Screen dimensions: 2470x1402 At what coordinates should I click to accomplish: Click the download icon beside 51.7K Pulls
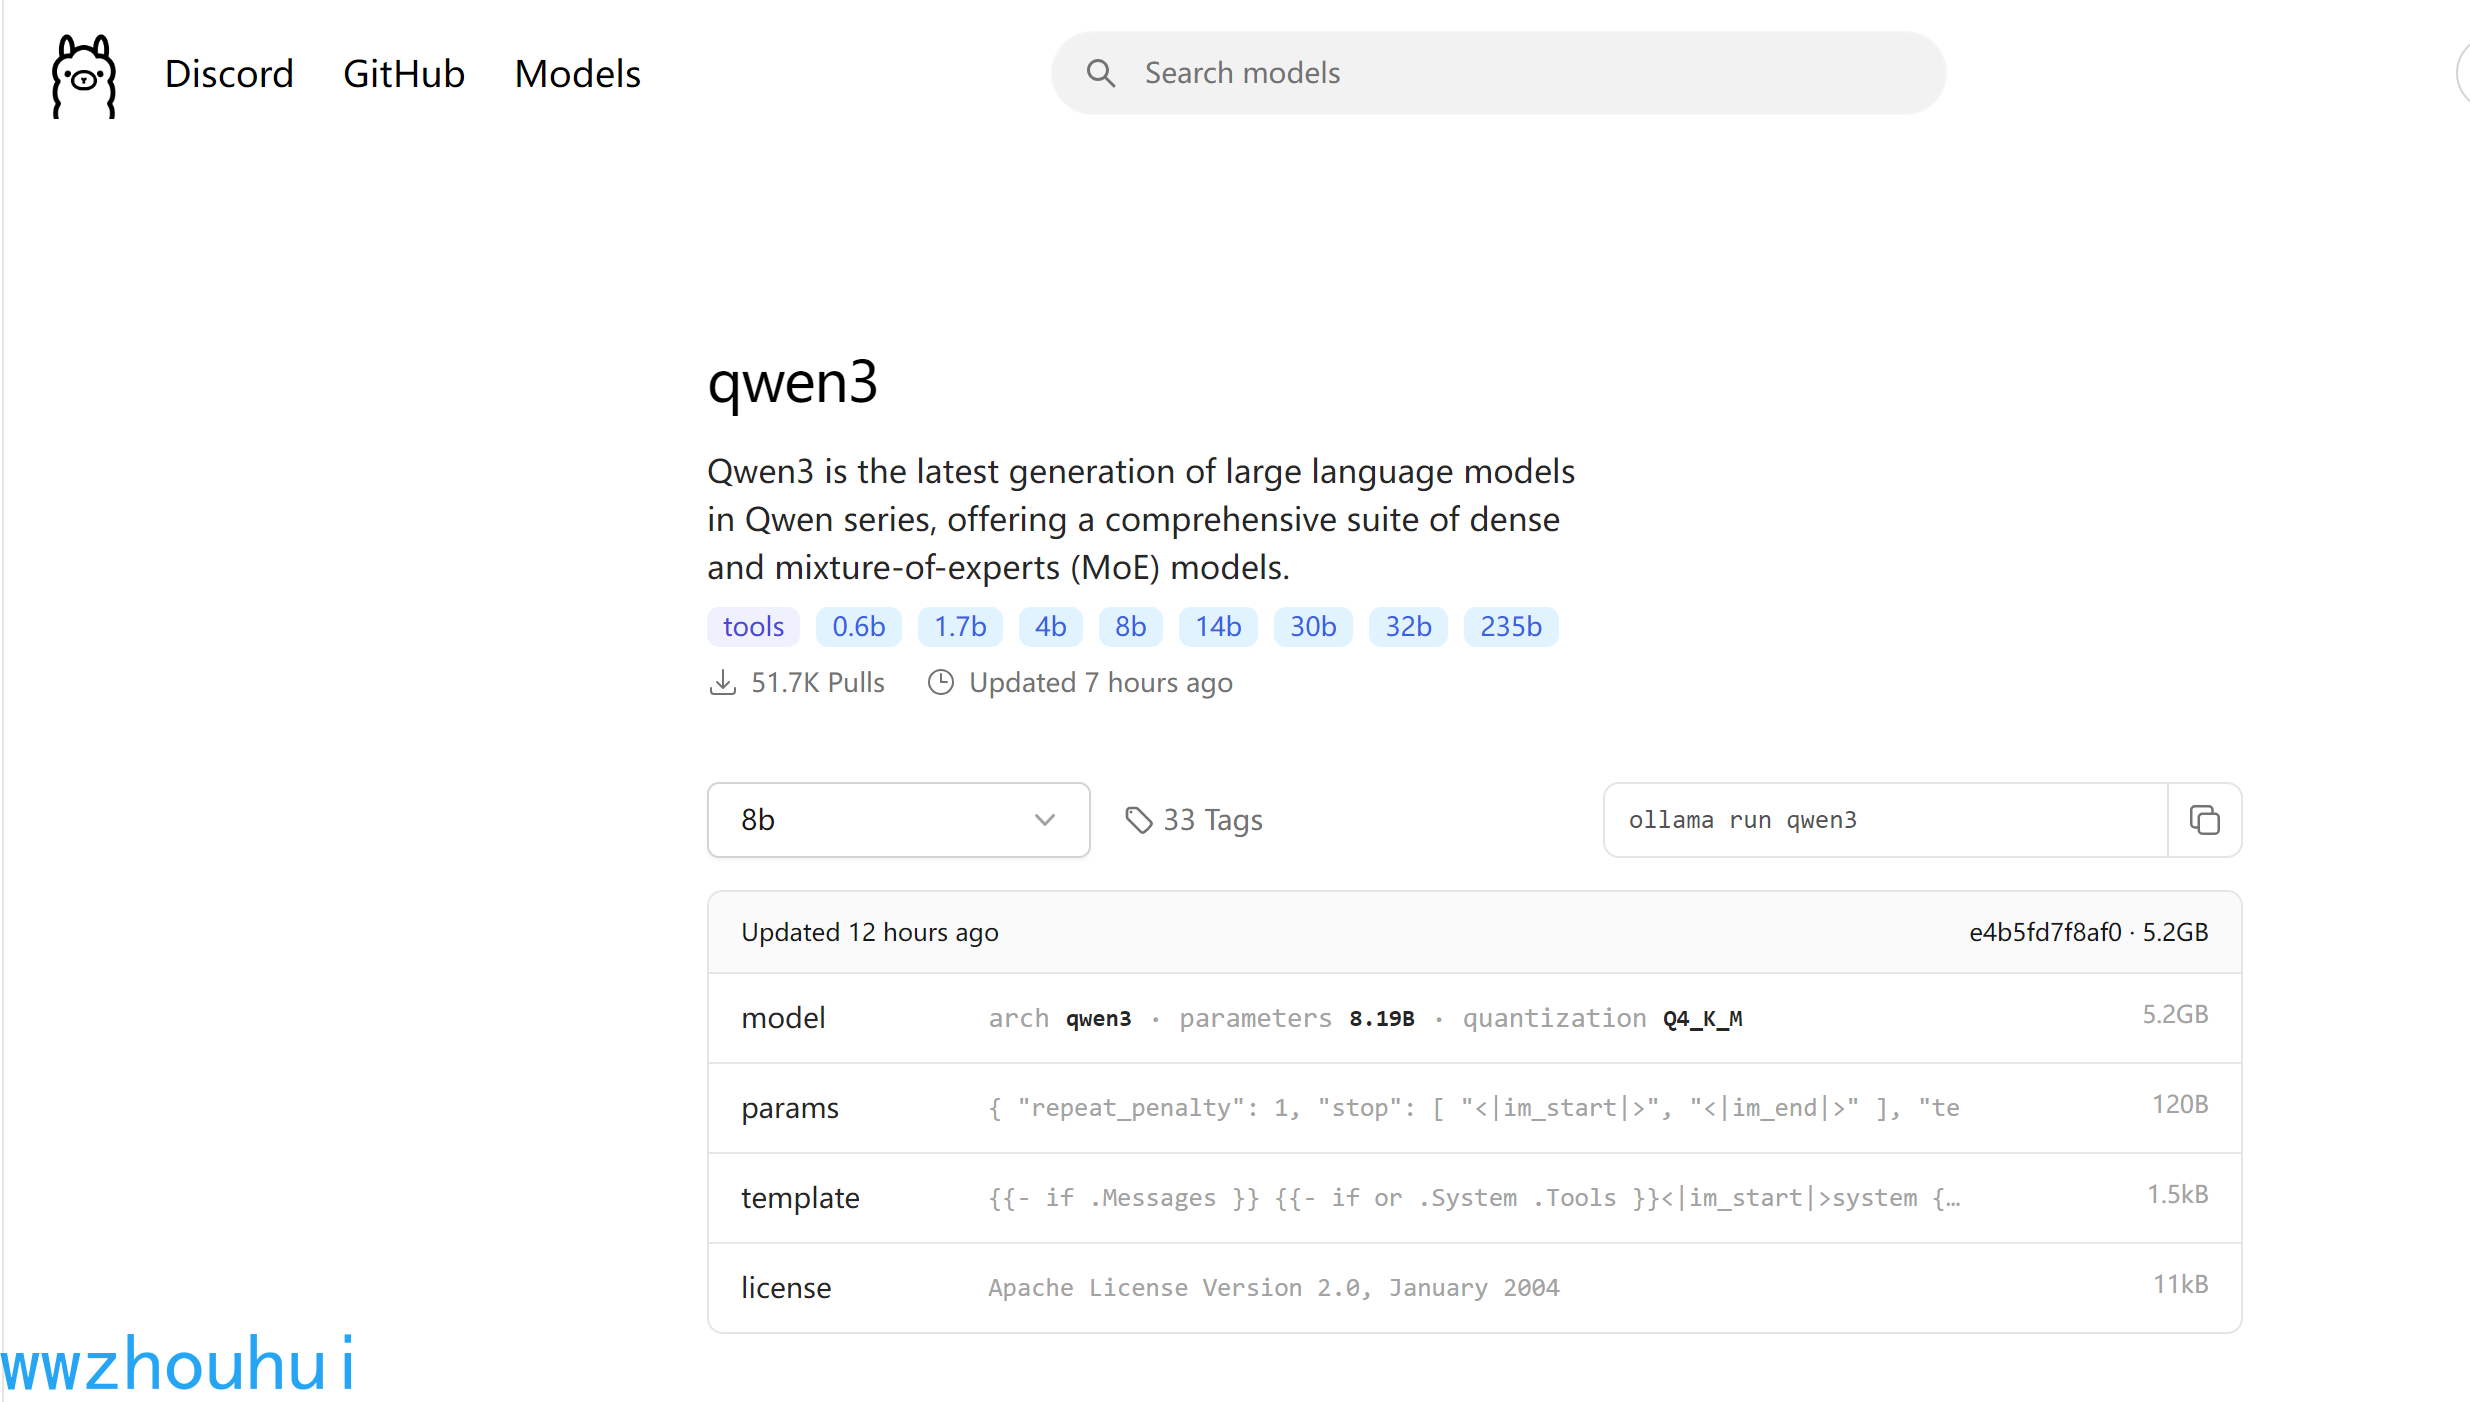point(723,682)
